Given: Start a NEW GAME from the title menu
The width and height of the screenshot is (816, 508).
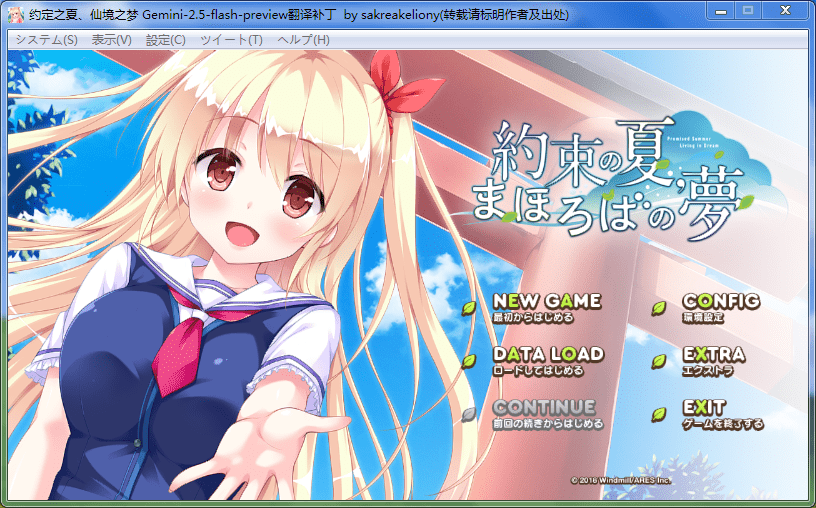Looking at the screenshot, I should point(546,307).
